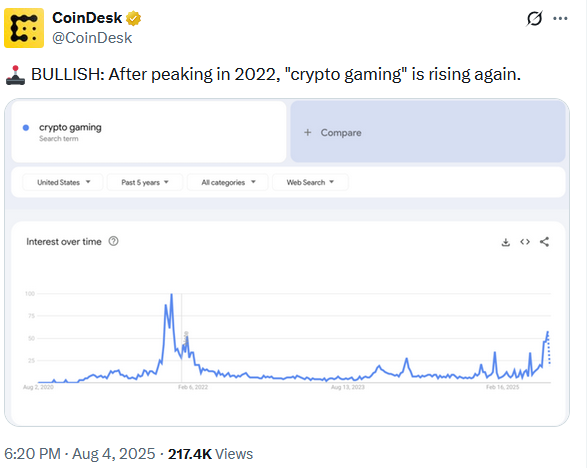Screen dimensions: 588x468
Task: Expand the Web Search type dropdown
Action: pyautogui.click(x=310, y=182)
